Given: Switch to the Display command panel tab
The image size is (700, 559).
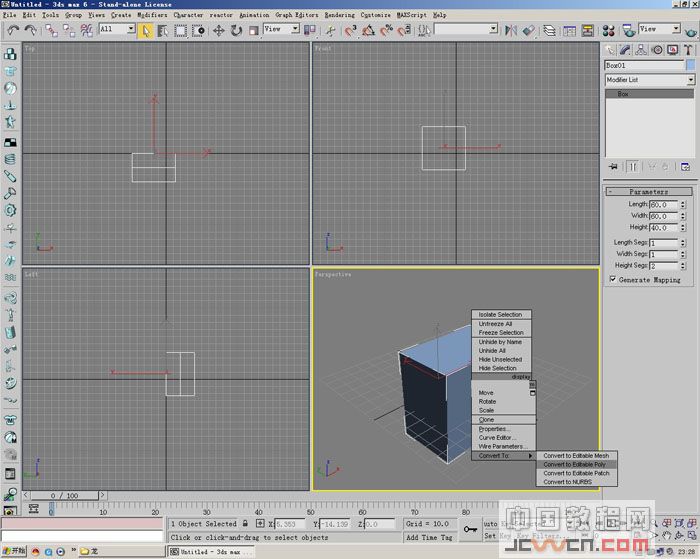Looking at the screenshot, I should (x=673, y=49).
